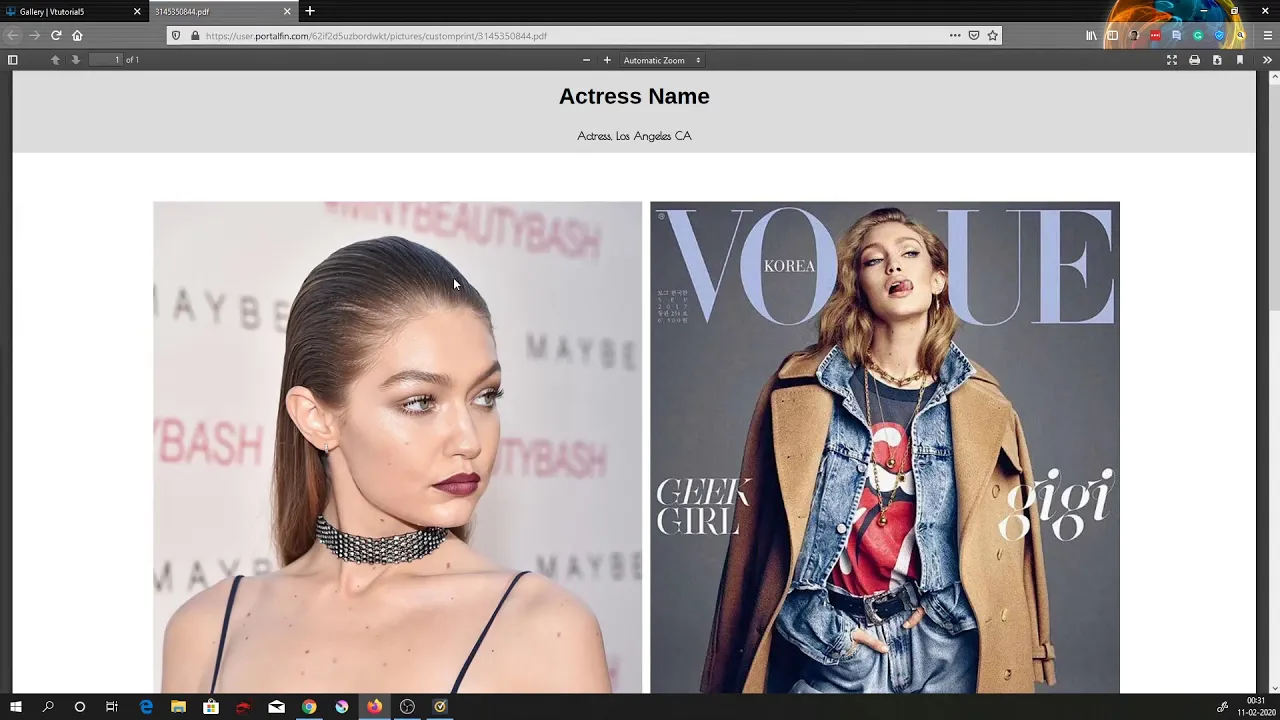The width and height of the screenshot is (1280, 720).
Task: Save page to Pocket
Action: (974, 35)
